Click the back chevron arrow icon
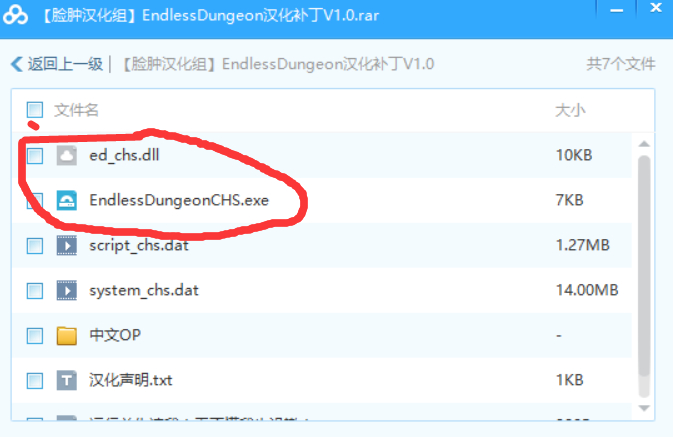This screenshot has height=437, width=673. (17, 64)
